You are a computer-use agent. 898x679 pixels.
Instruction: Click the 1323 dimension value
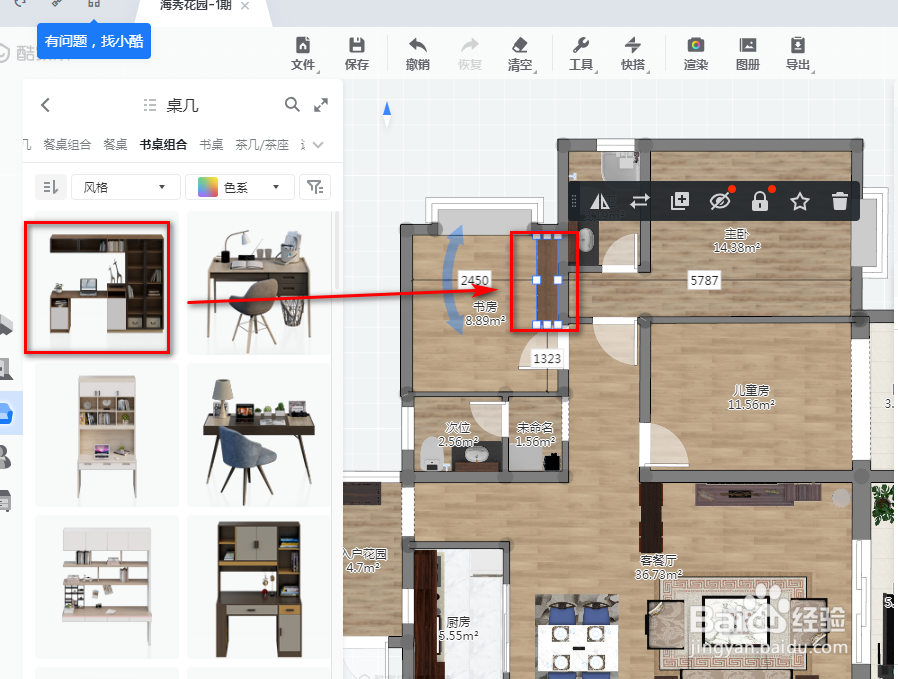pos(547,358)
